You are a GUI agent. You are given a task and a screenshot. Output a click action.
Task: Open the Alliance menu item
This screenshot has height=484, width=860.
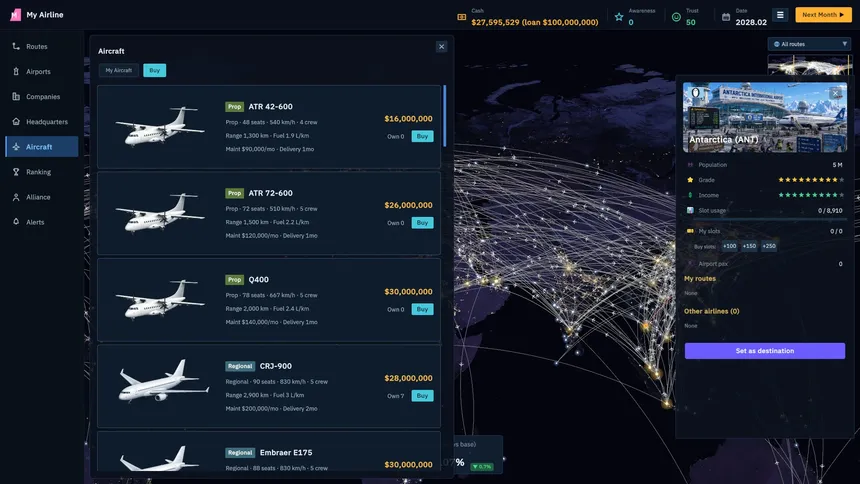pyautogui.click(x=42, y=197)
